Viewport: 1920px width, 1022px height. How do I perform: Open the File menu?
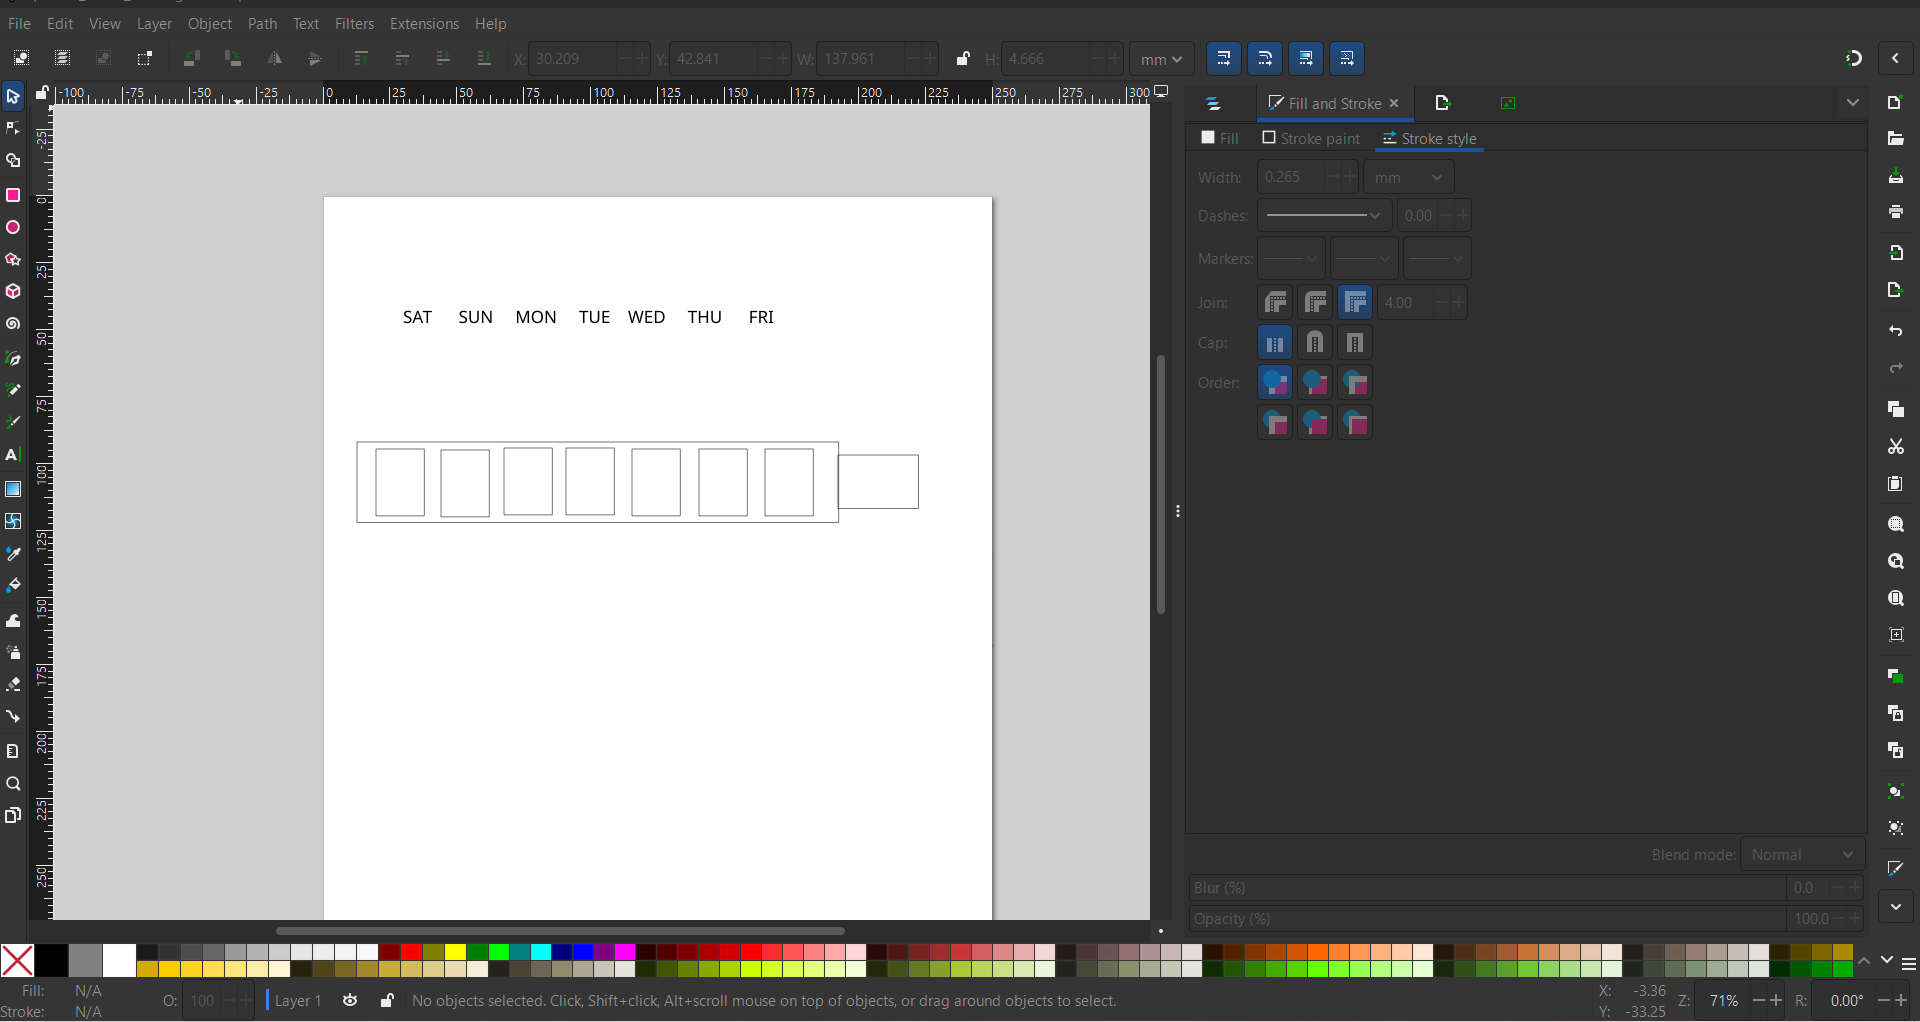19,23
